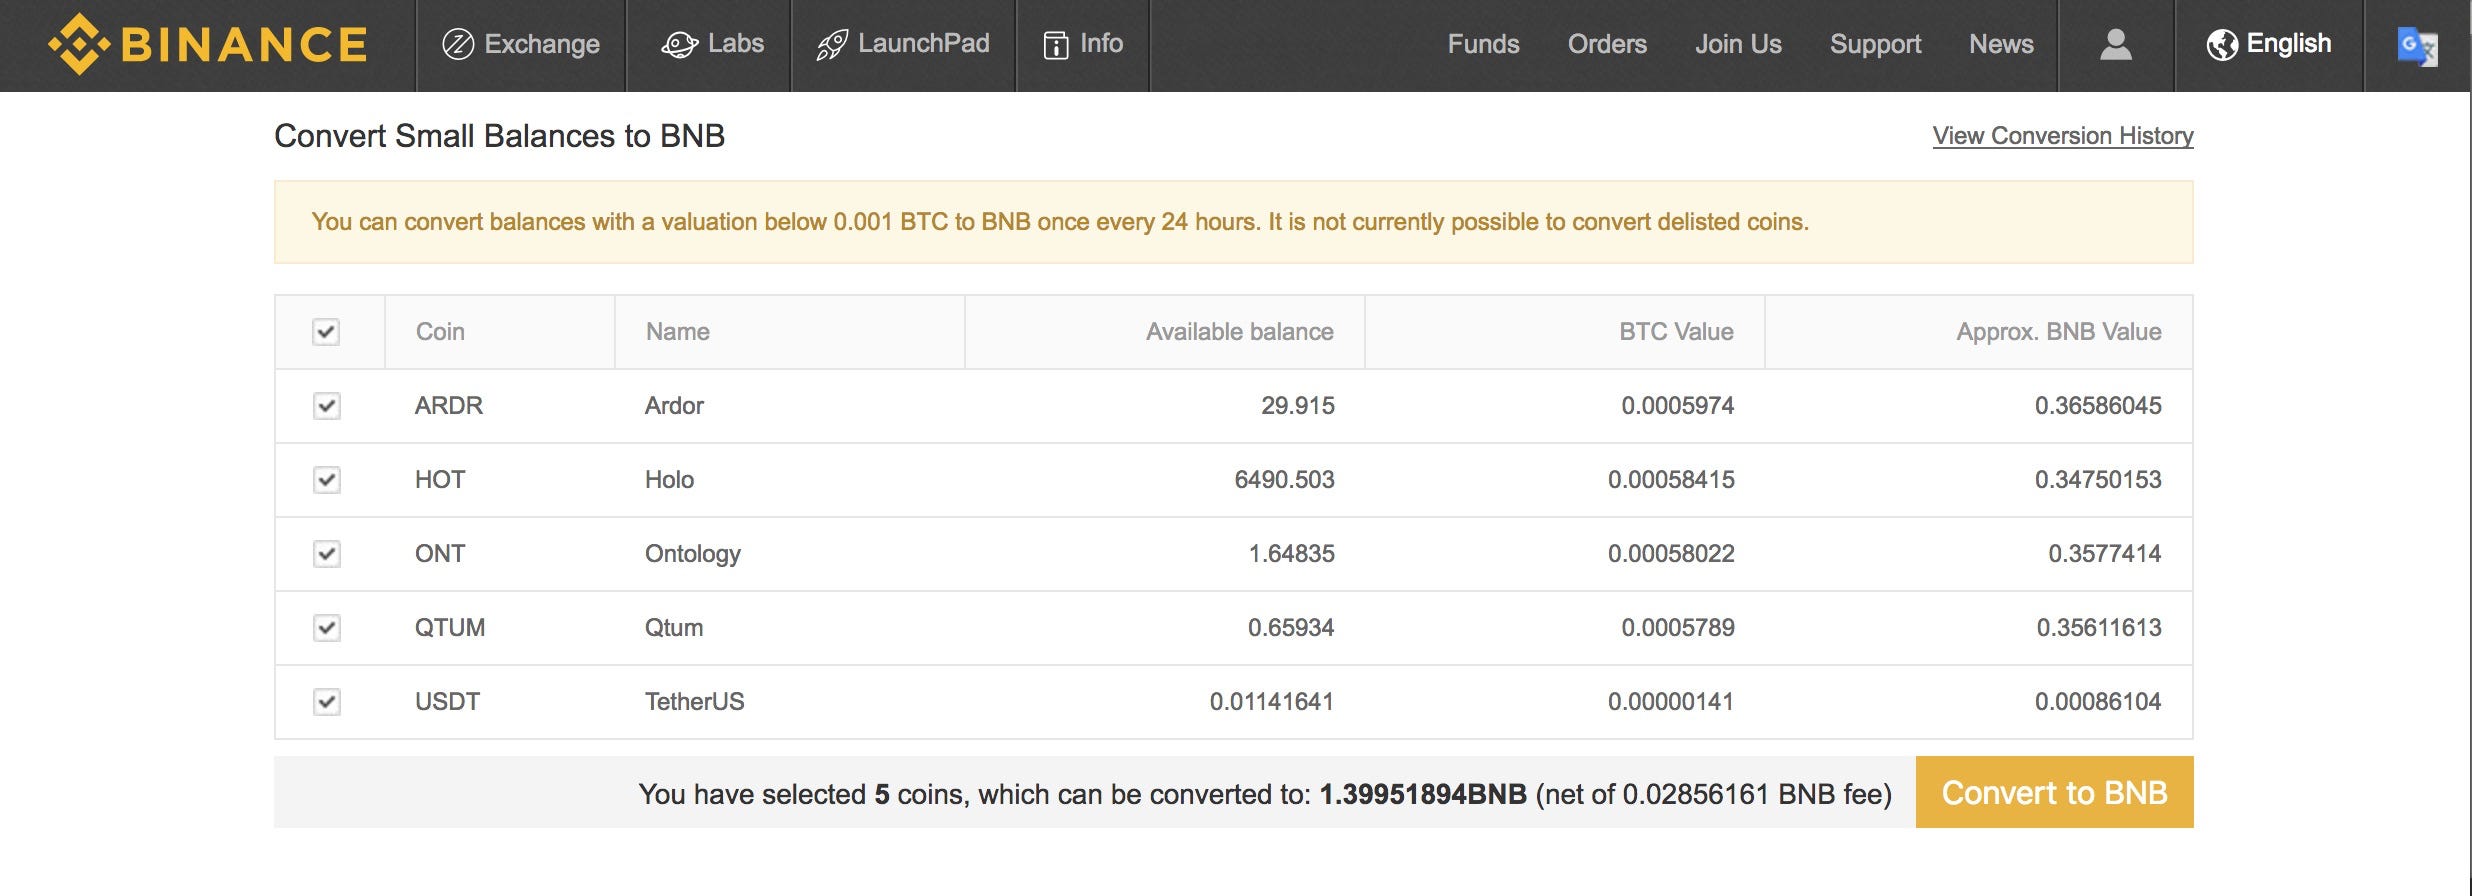Click the 1.64835 available balance value
The height and width of the screenshot is (896, 2472).
click(x=1292, y=554)
